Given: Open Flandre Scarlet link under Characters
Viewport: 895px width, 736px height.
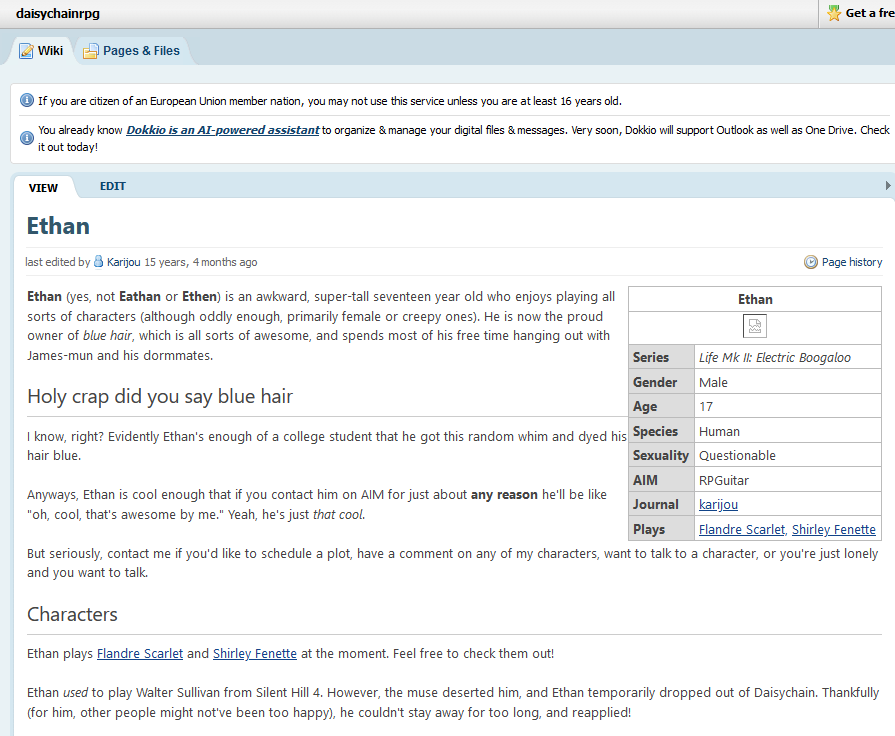Looking at the screenshot, I should tap(140, 654).
